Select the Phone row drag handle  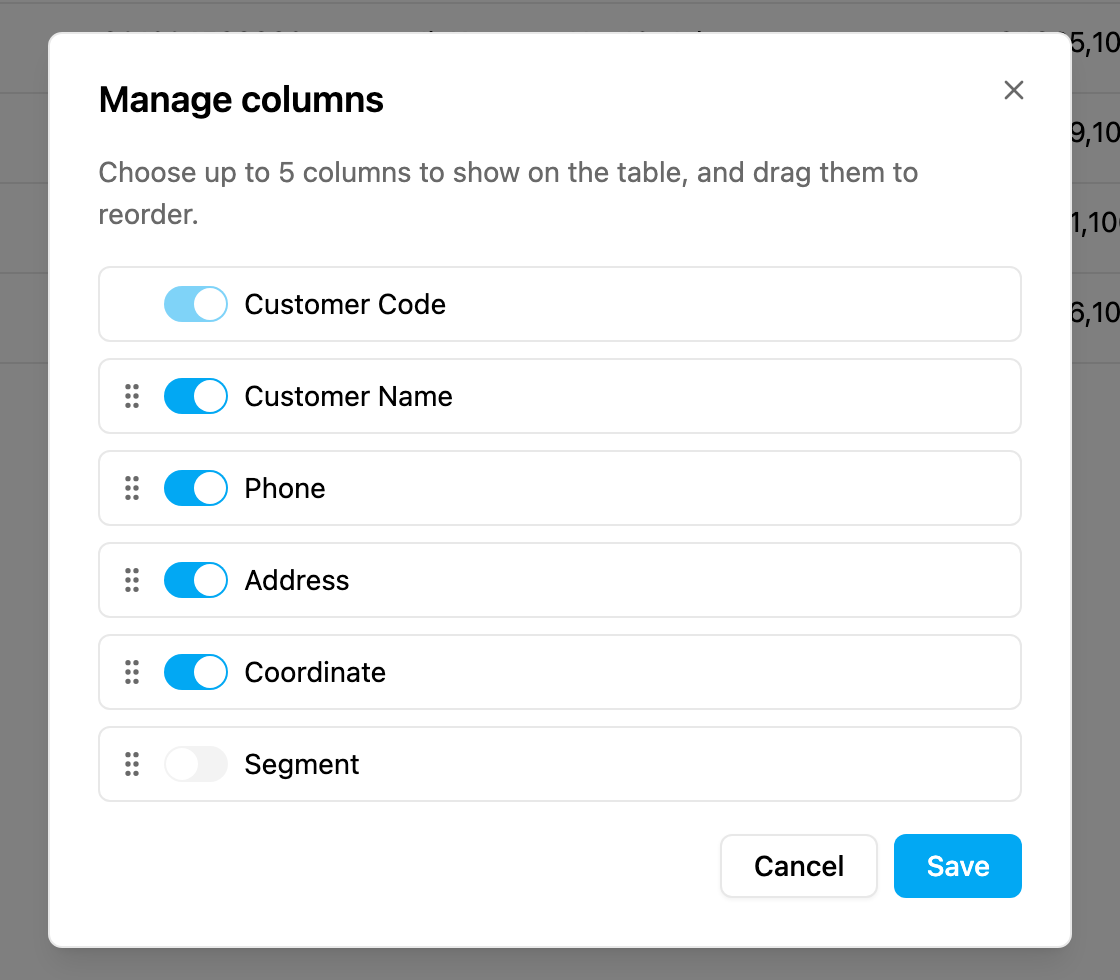(132, 489)
